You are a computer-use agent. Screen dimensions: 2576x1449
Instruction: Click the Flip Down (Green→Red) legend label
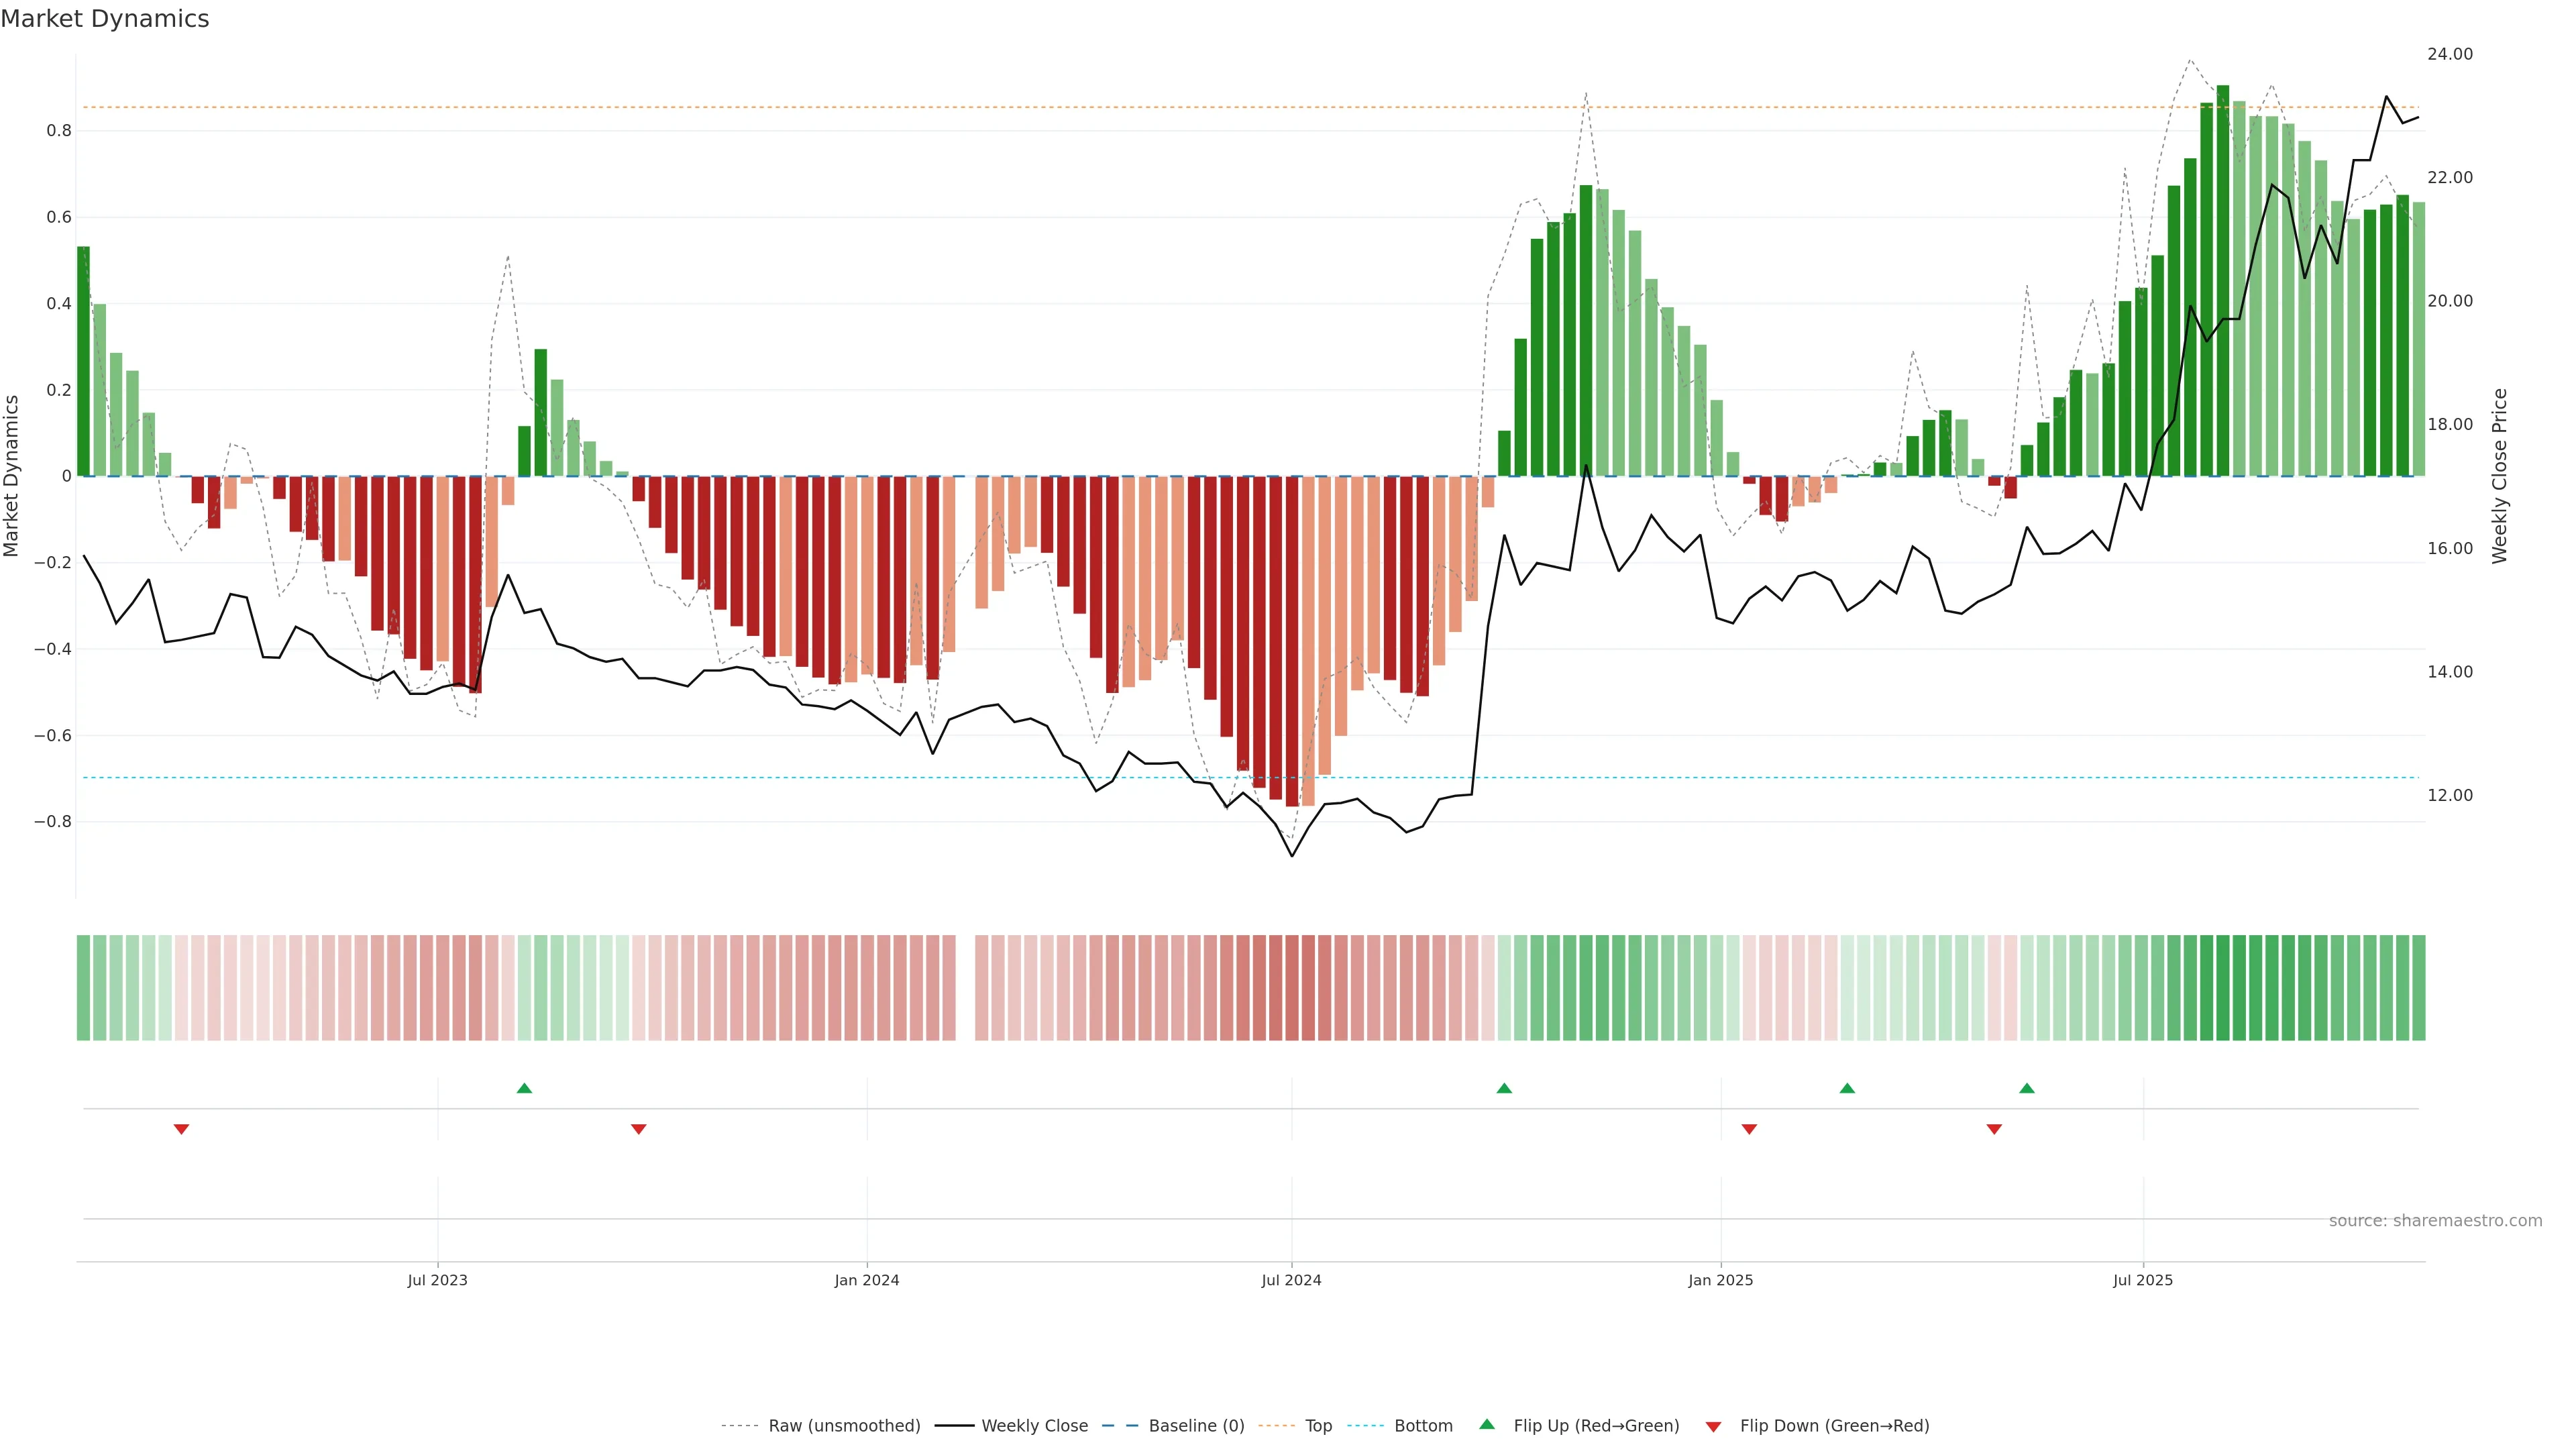(1834, 1426)
